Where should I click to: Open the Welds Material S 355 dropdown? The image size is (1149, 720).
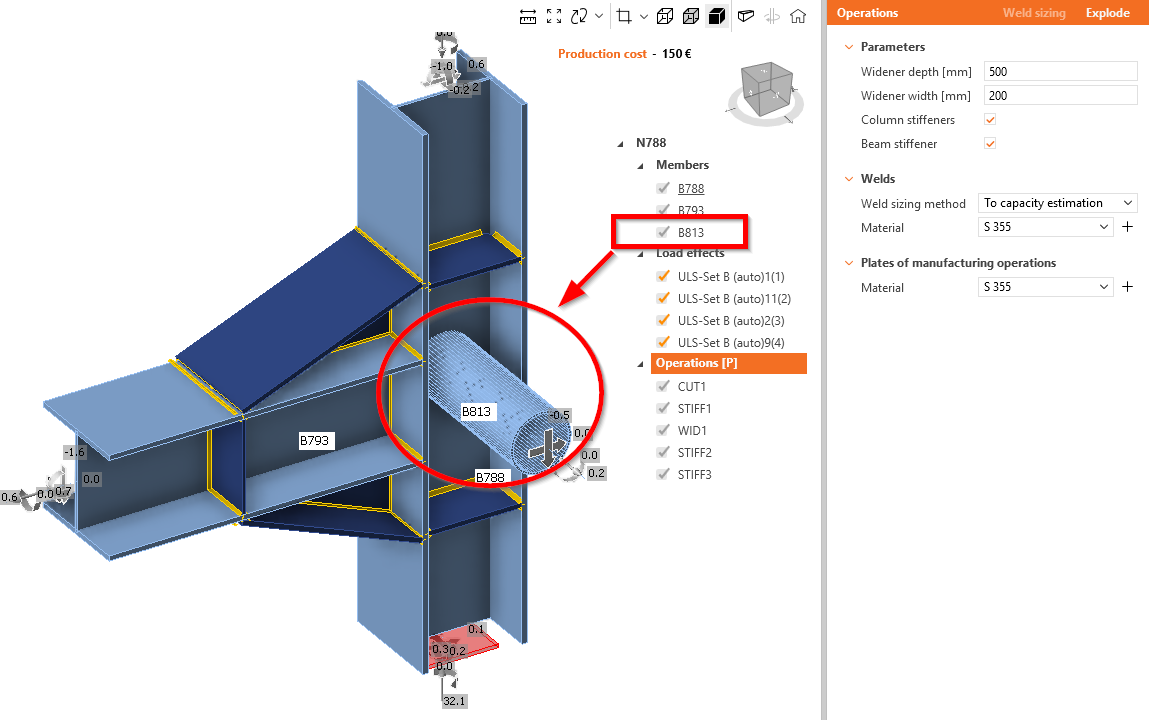pos(1046,227)
